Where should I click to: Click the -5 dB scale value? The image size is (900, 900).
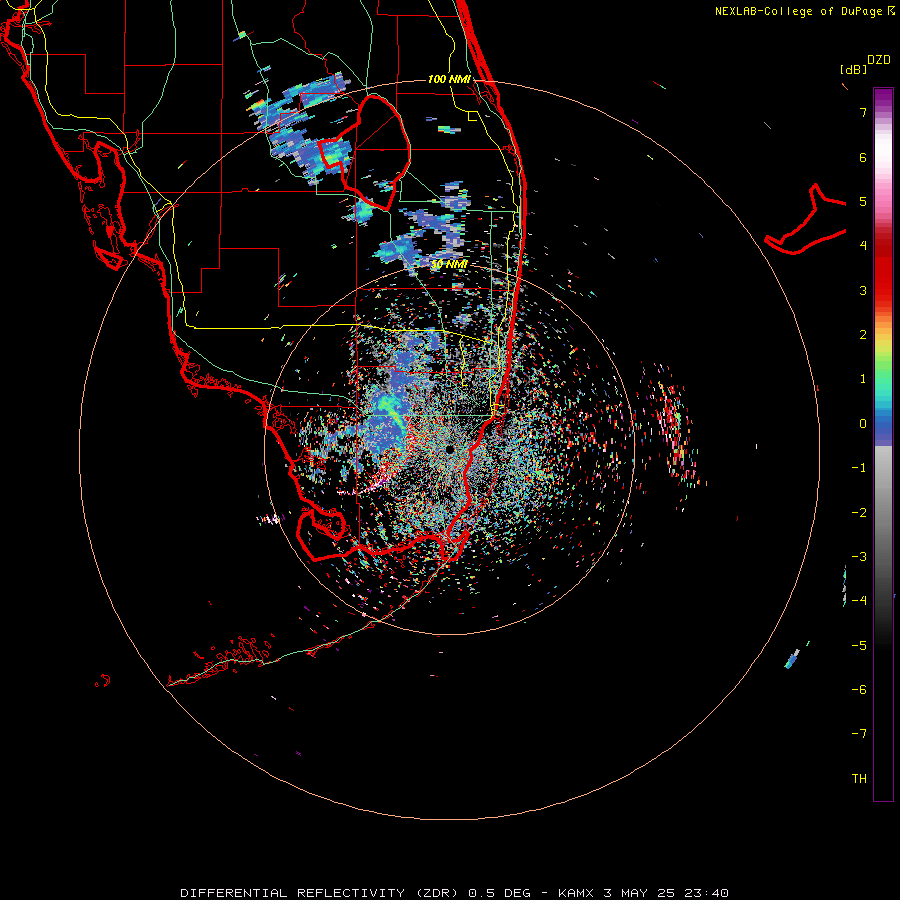(859, 646)
